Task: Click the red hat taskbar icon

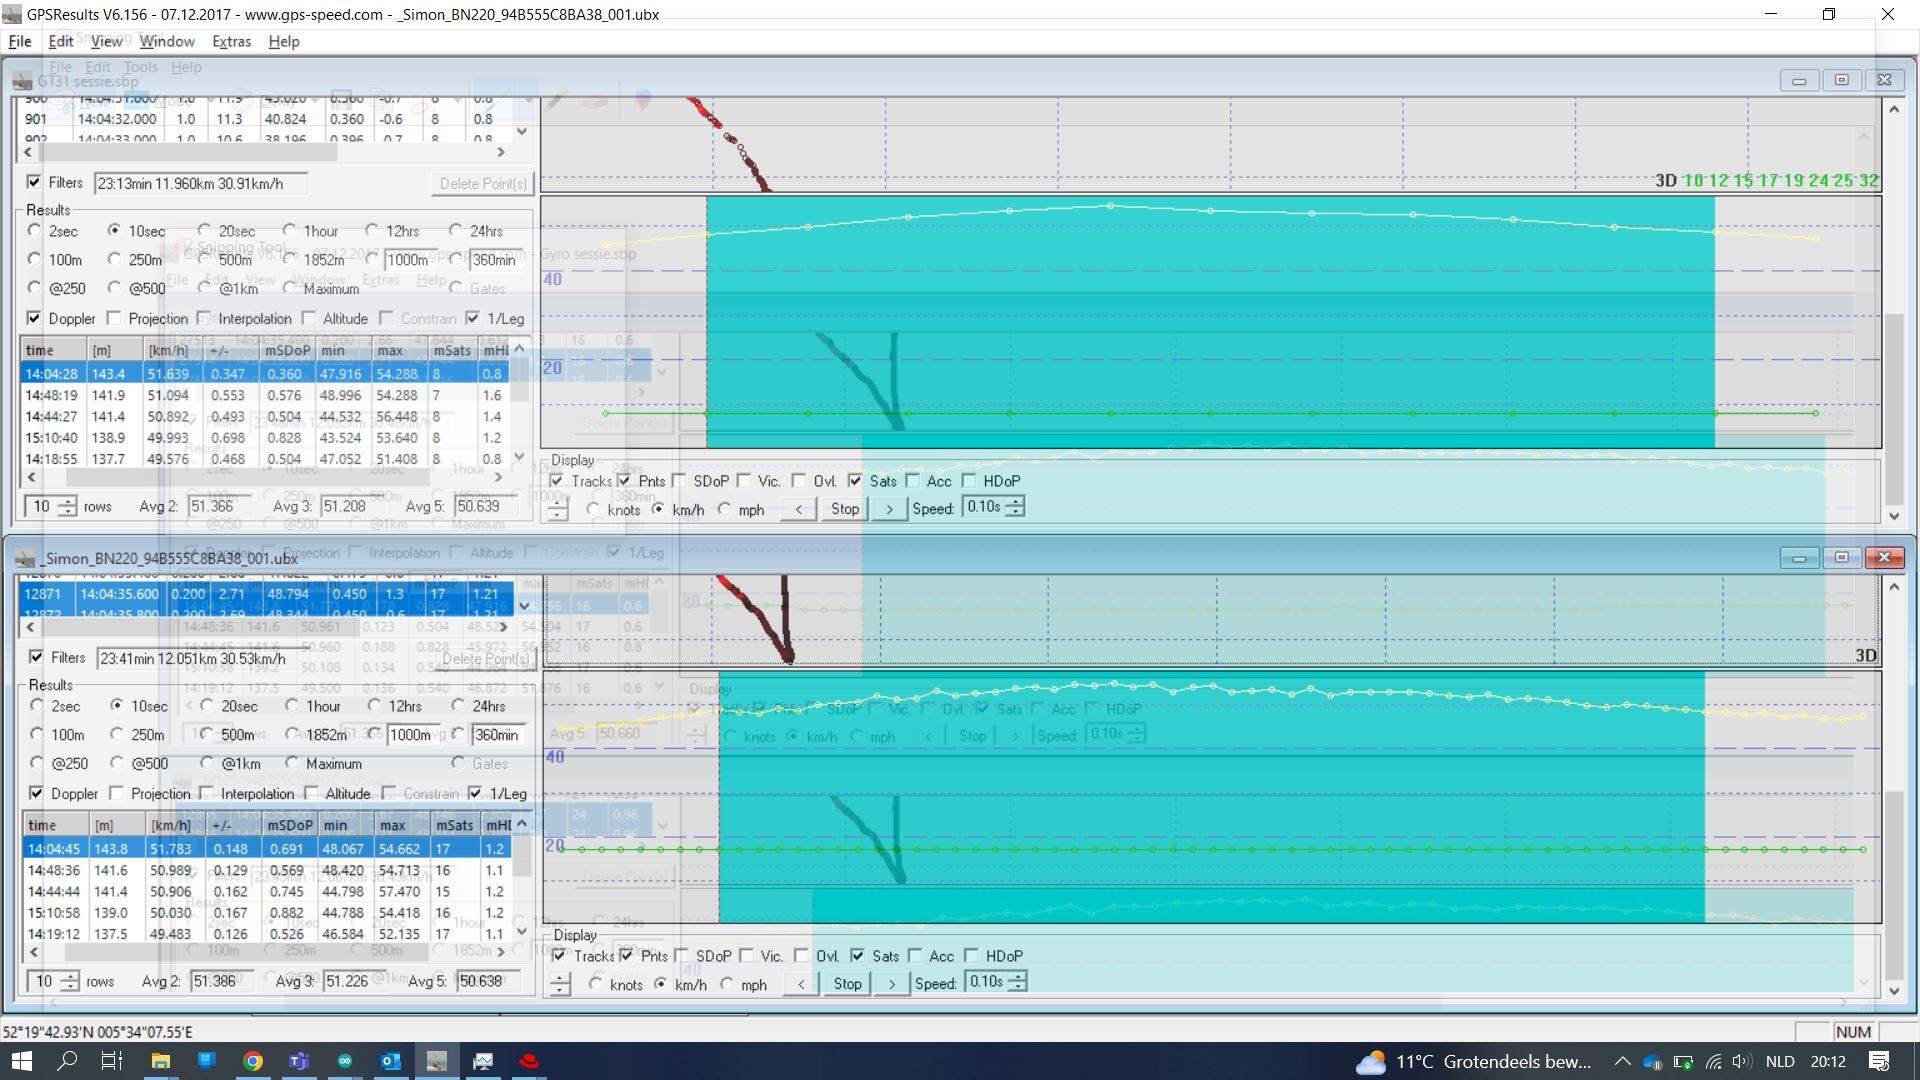Action: [x=529, y=1061]
